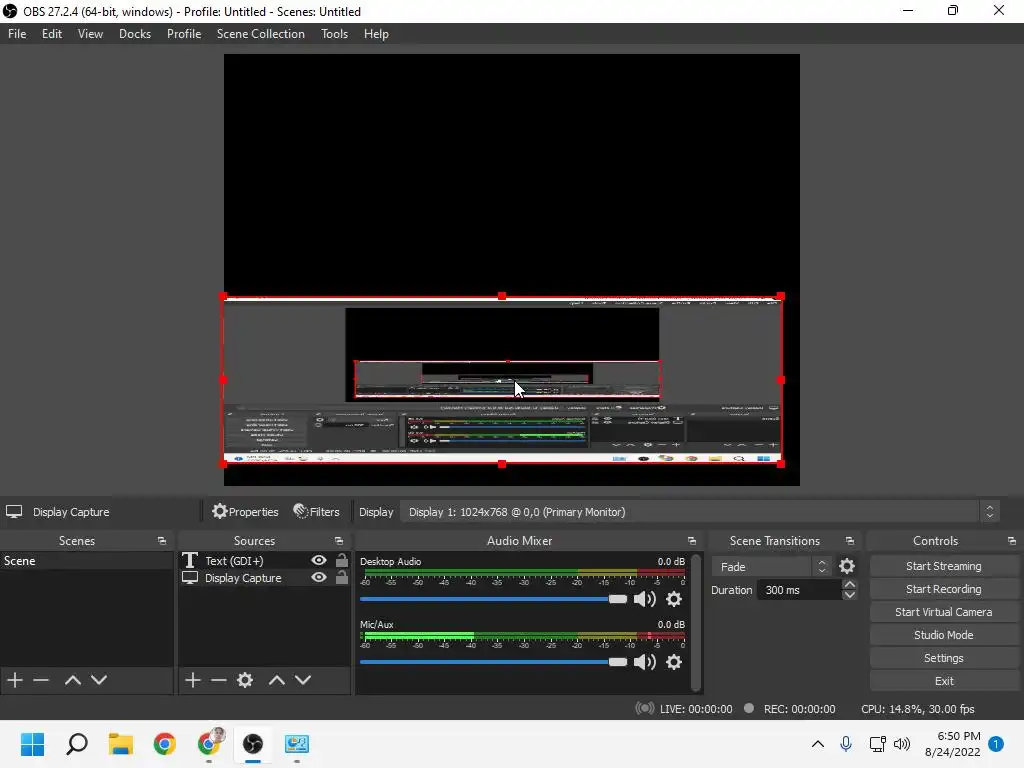Mute Desktop Audio speaker icon
The image size is (1024, 768).
[645, 599]
